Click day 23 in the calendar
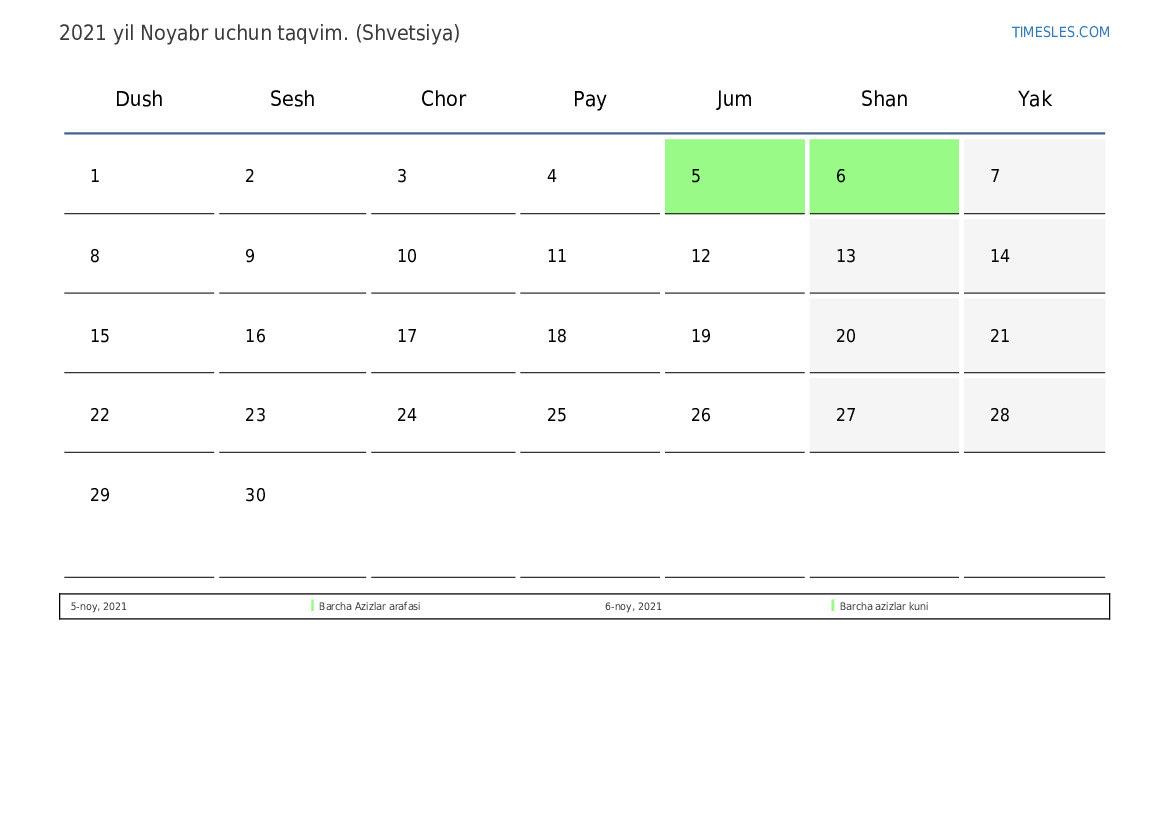The width and height of the screenshot is (1169, 827). [292, 415]
